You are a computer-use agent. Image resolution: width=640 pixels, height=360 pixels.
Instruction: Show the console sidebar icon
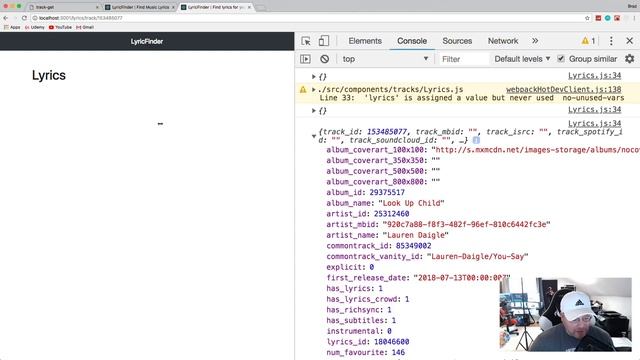pos(305,59)
